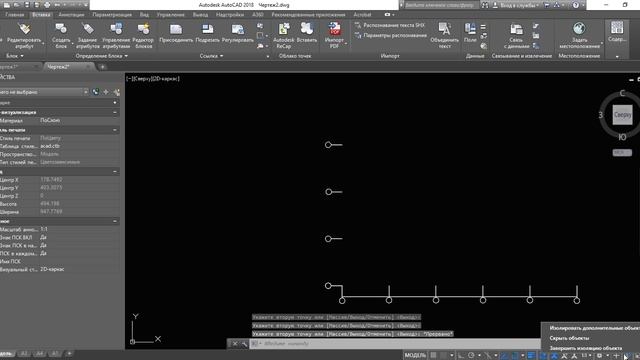Toggle isolate objects icon in status bar
This screenshot has height=360, width=640.
point(629,356)
